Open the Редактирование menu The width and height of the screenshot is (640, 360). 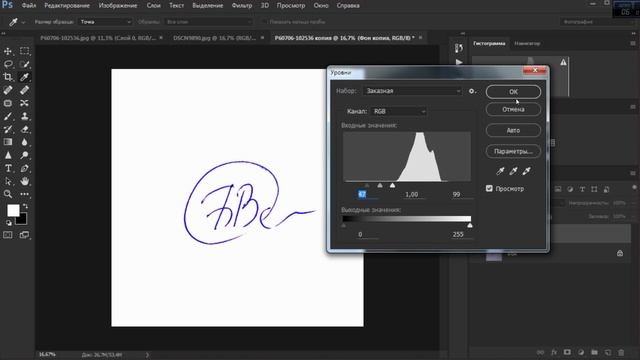(67, 6)
